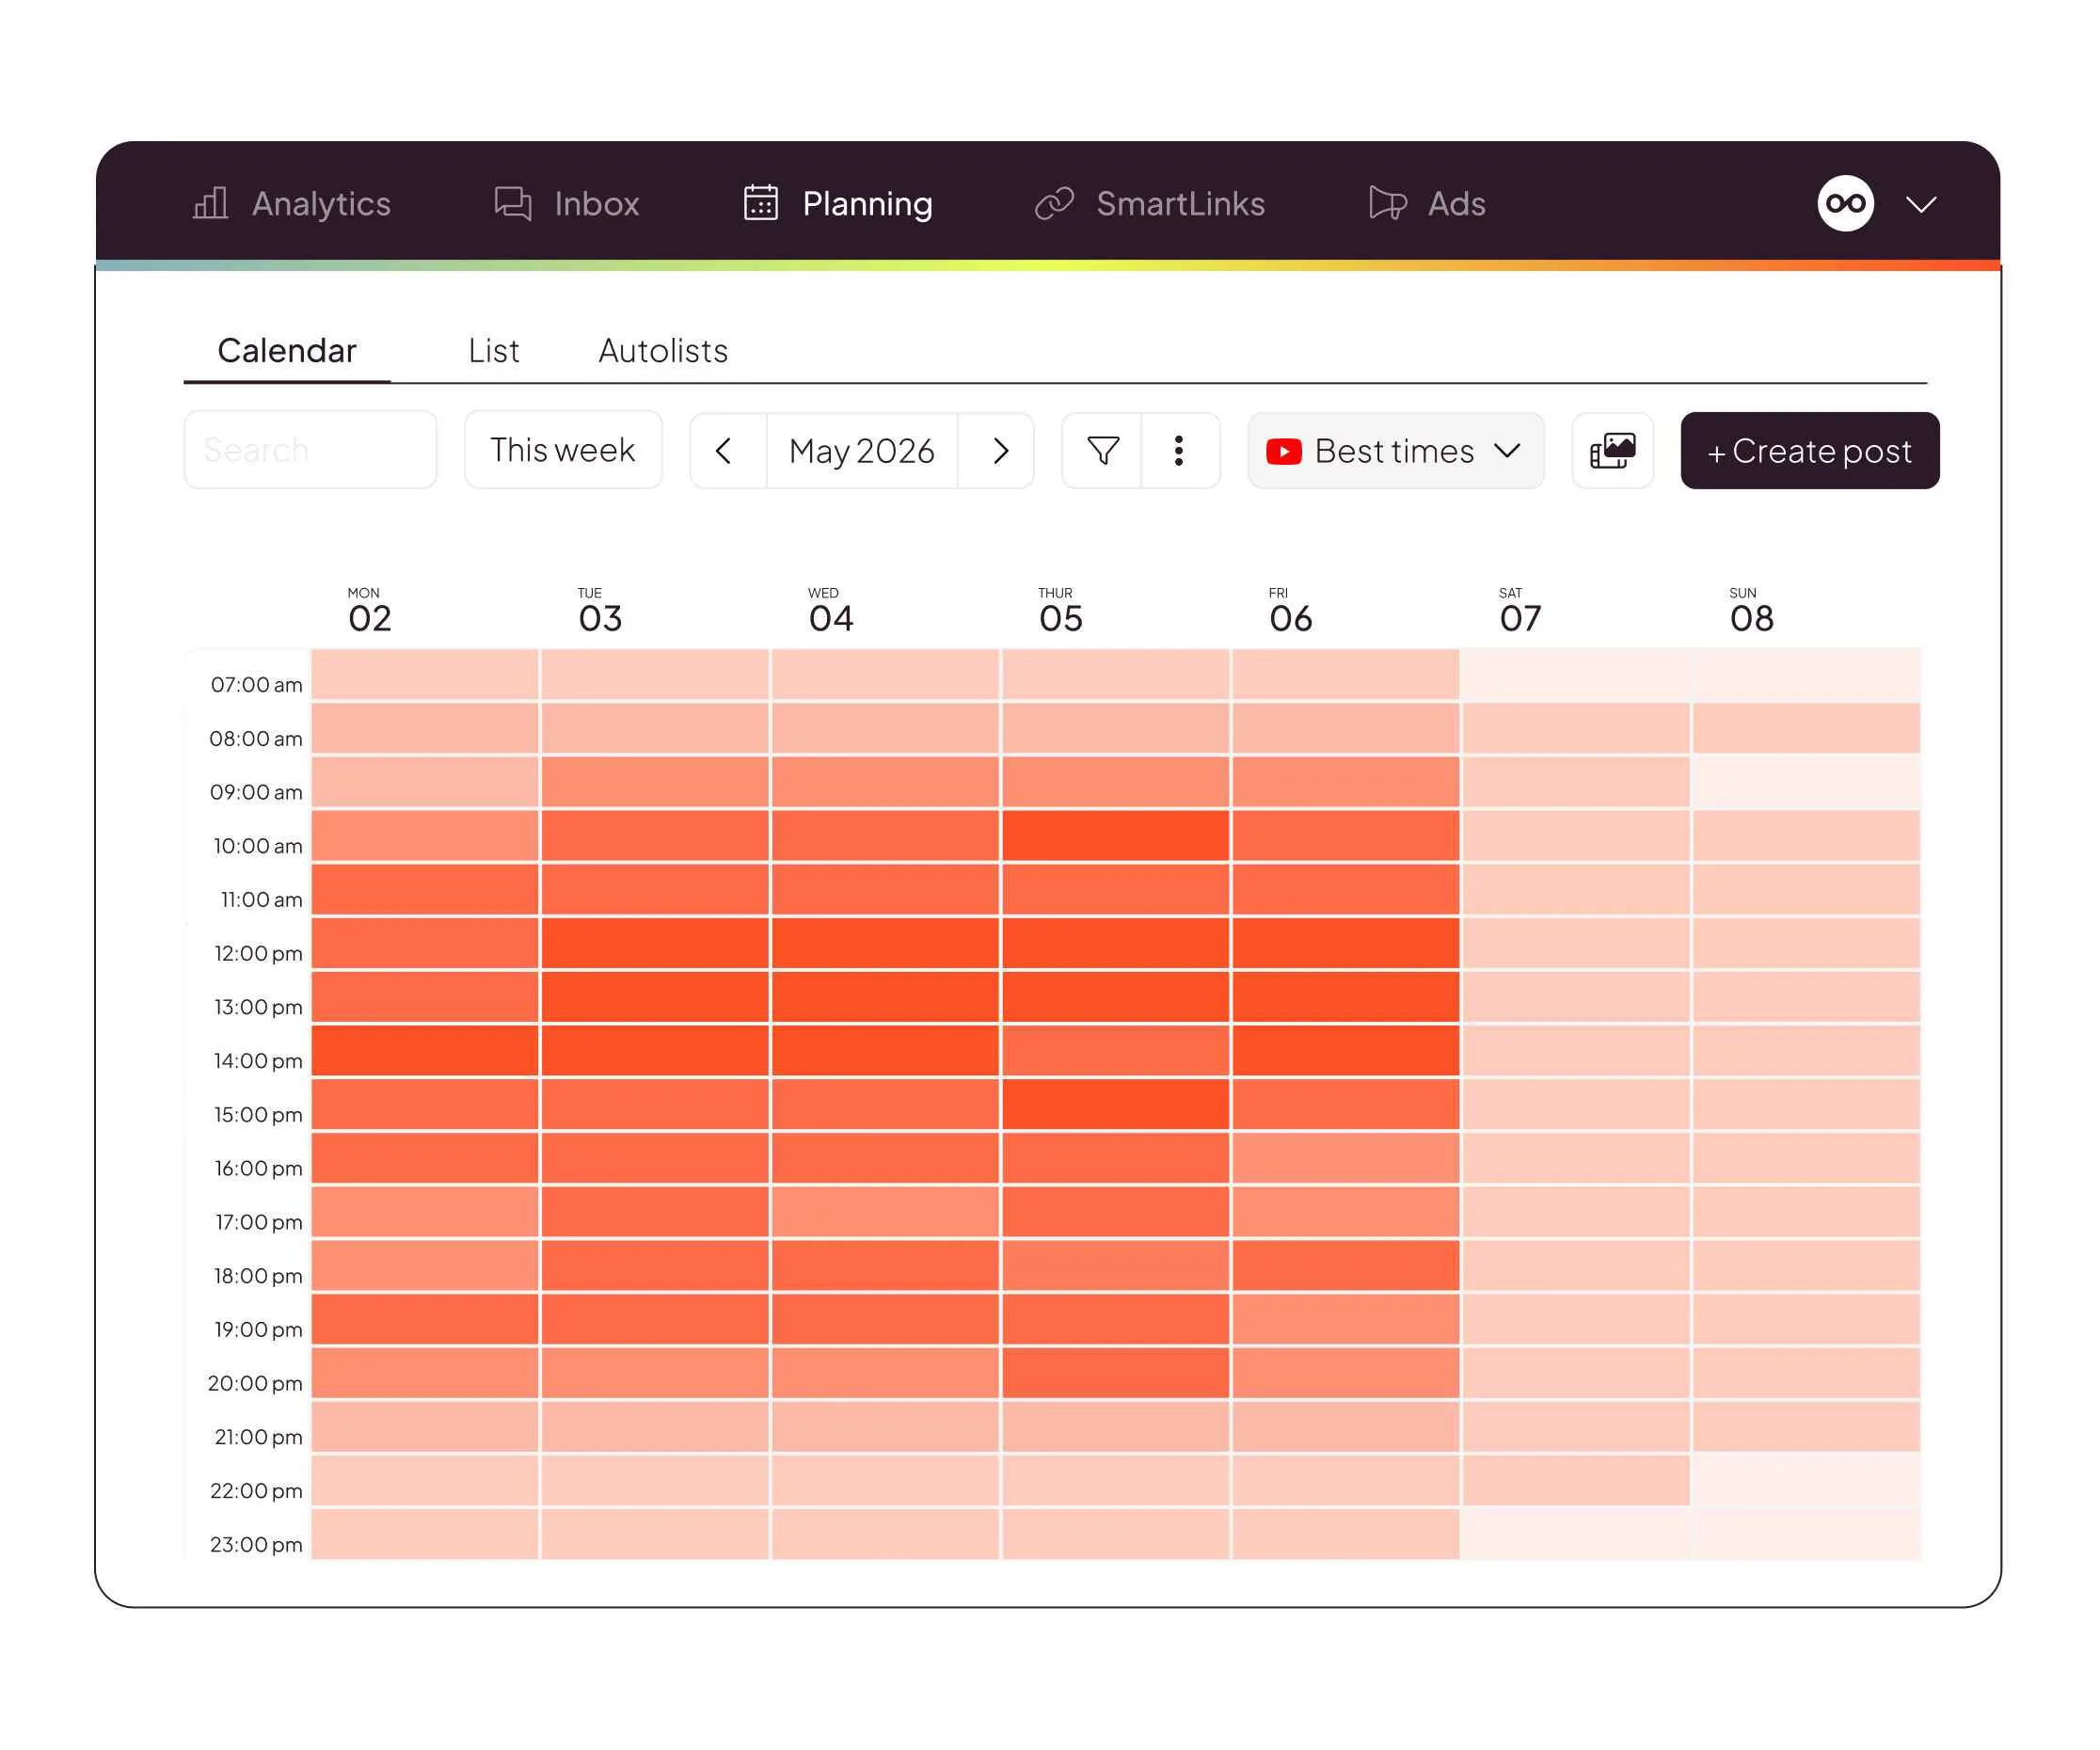Open the Inbox chat bubbles icon
Image resolution: width=2100 pixels, height=1750 pixels.
pos(513,203)
